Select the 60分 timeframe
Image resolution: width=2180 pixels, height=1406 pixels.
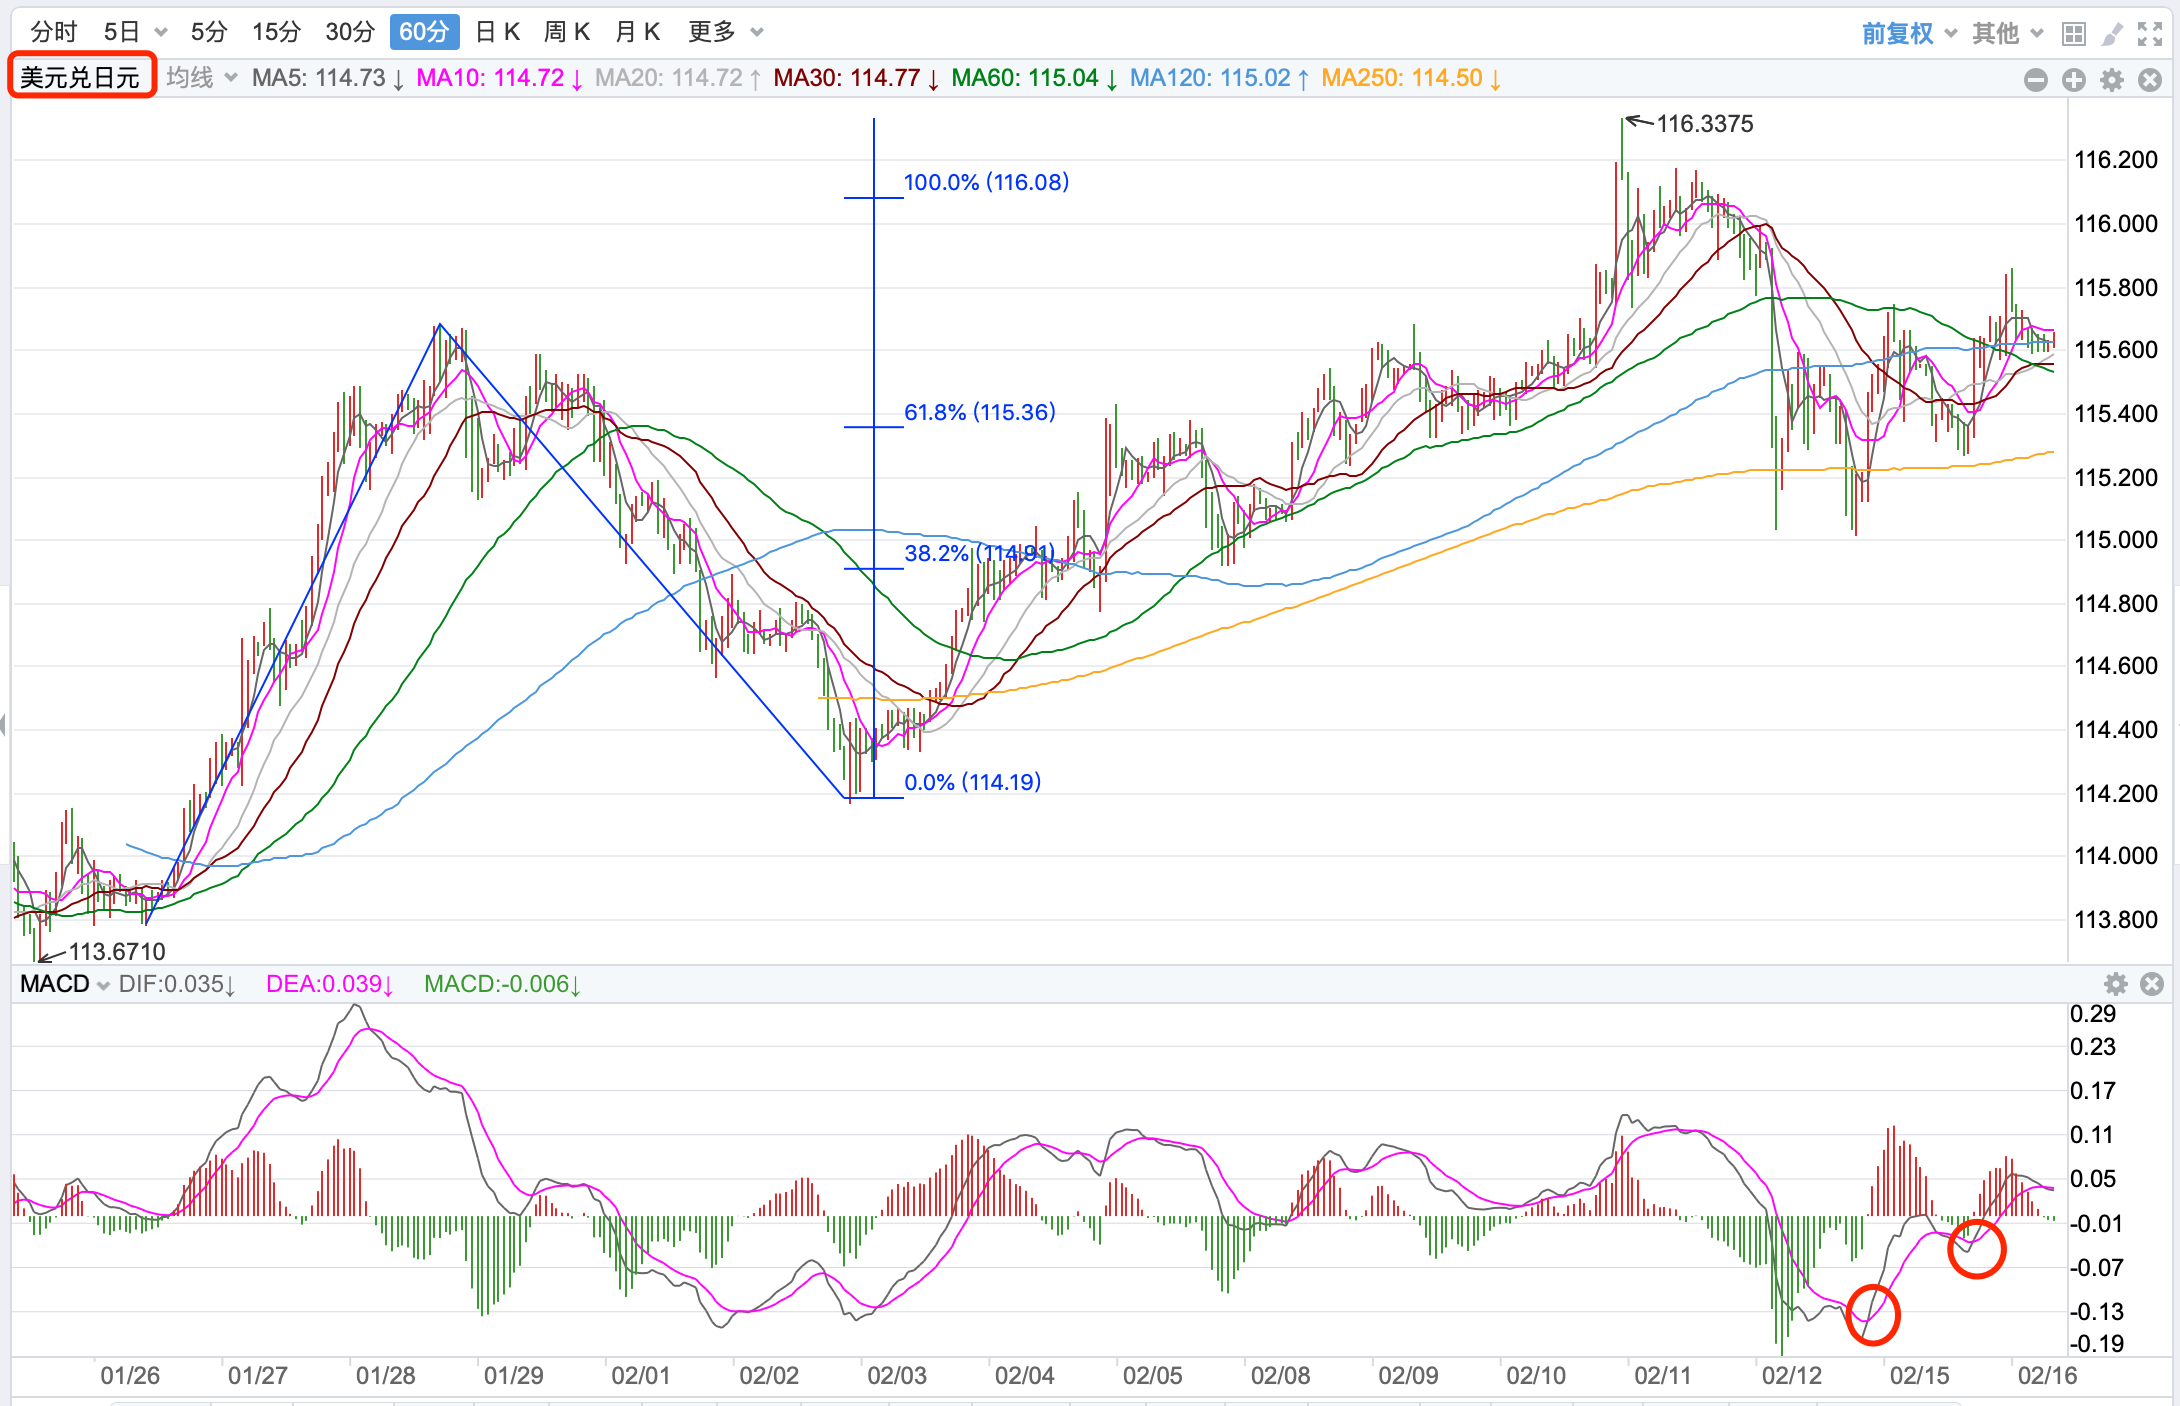click(424, 32)
